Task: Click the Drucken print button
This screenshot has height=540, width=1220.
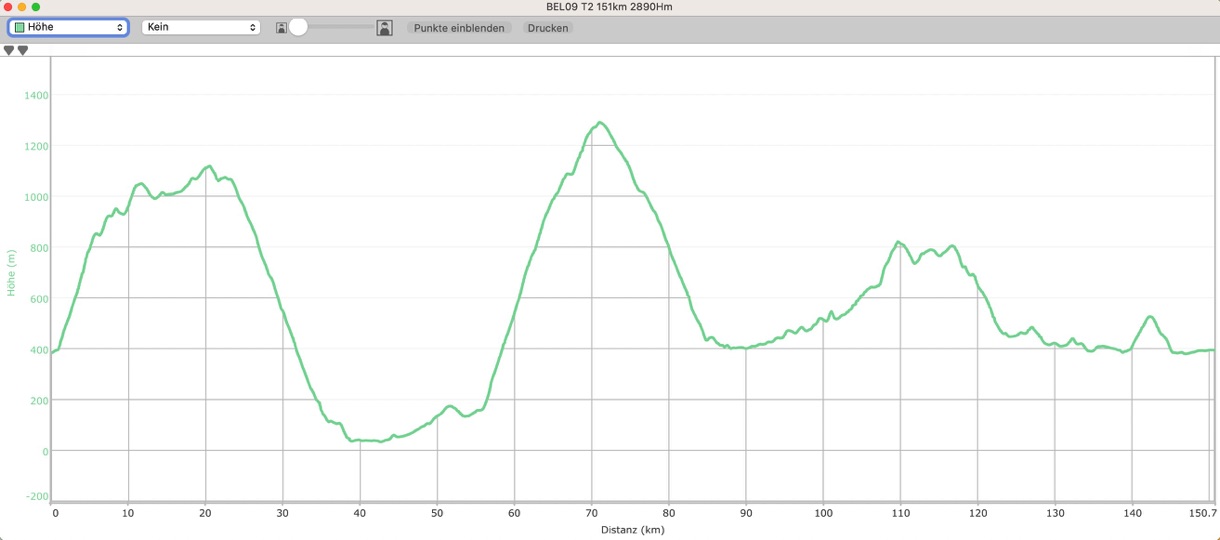Action: 548,28
